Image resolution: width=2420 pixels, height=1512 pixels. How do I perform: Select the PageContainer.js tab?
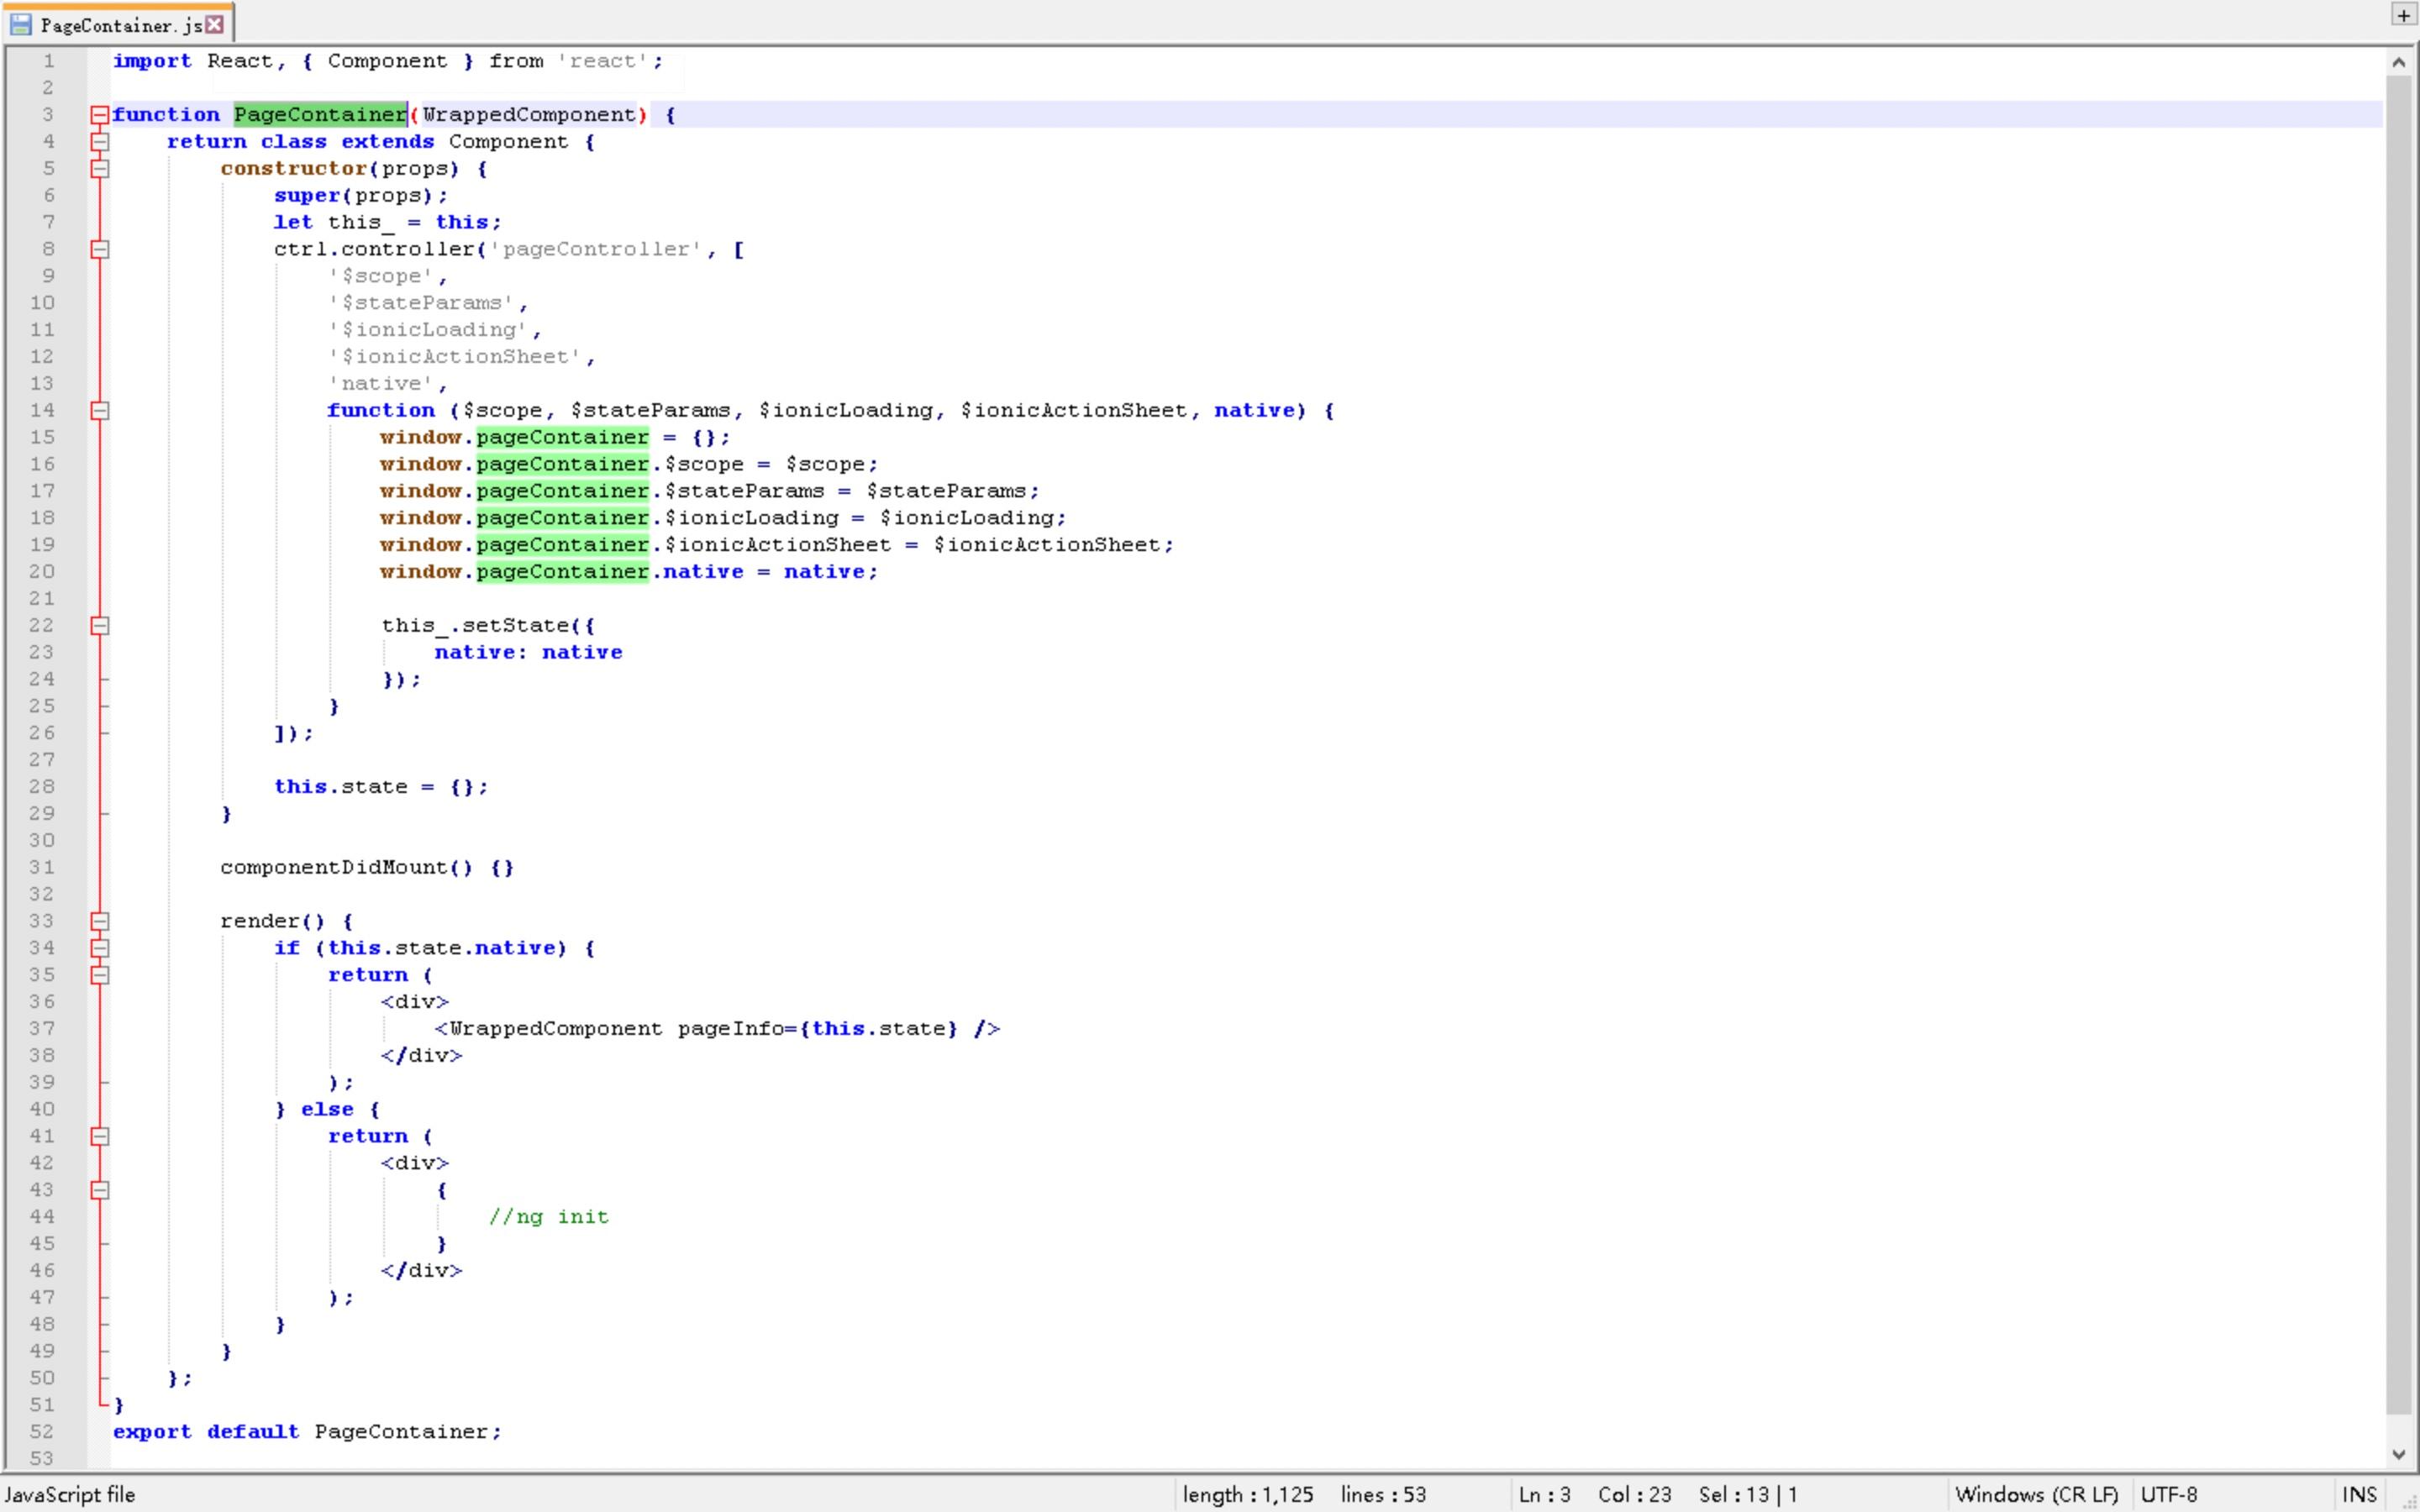click(120, 25)
